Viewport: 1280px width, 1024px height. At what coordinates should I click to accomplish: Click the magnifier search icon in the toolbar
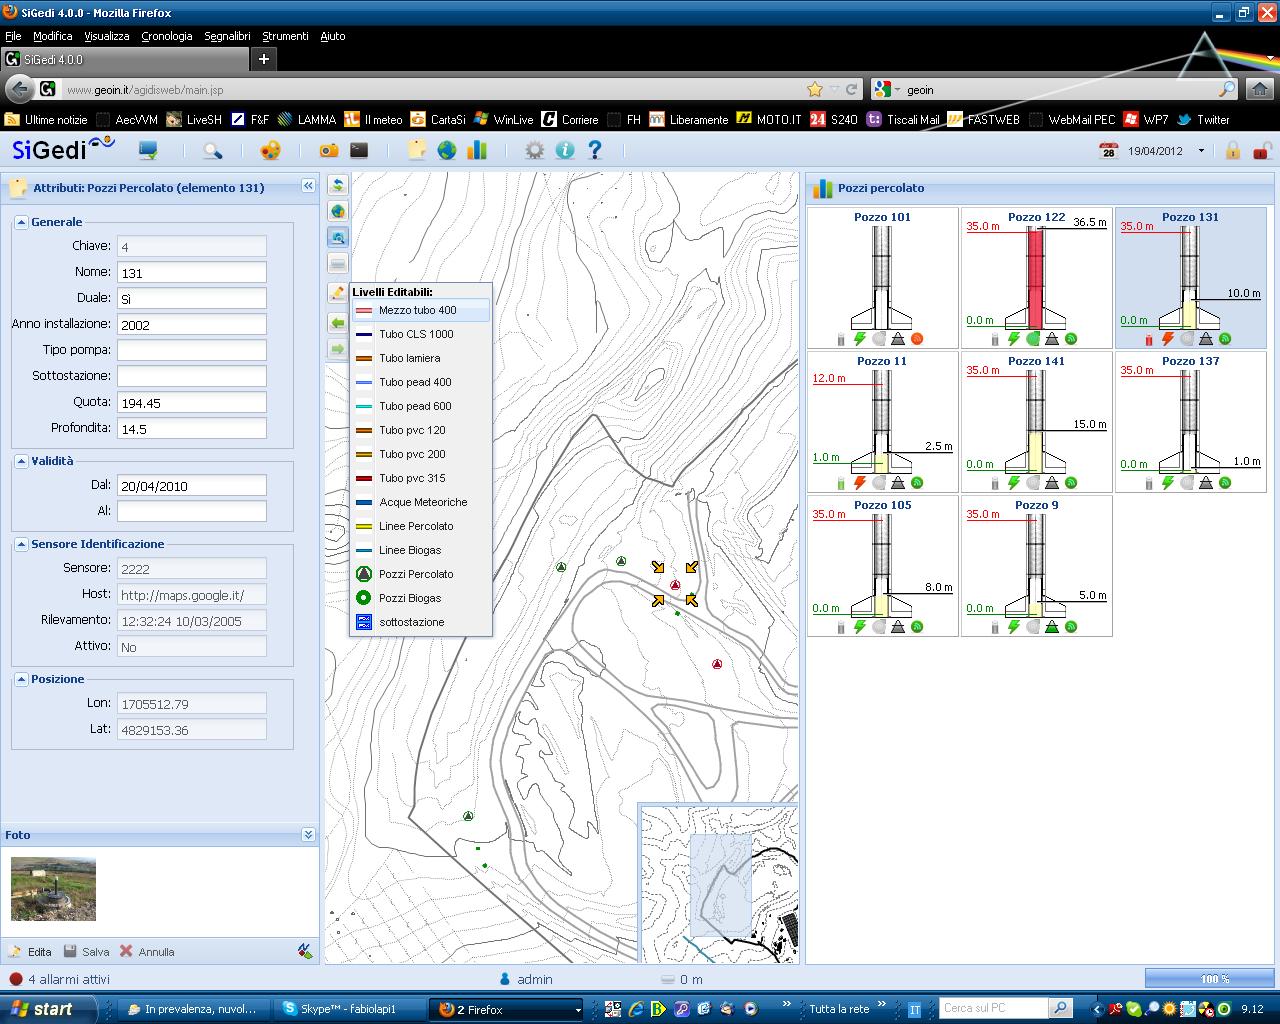[212, 151]
